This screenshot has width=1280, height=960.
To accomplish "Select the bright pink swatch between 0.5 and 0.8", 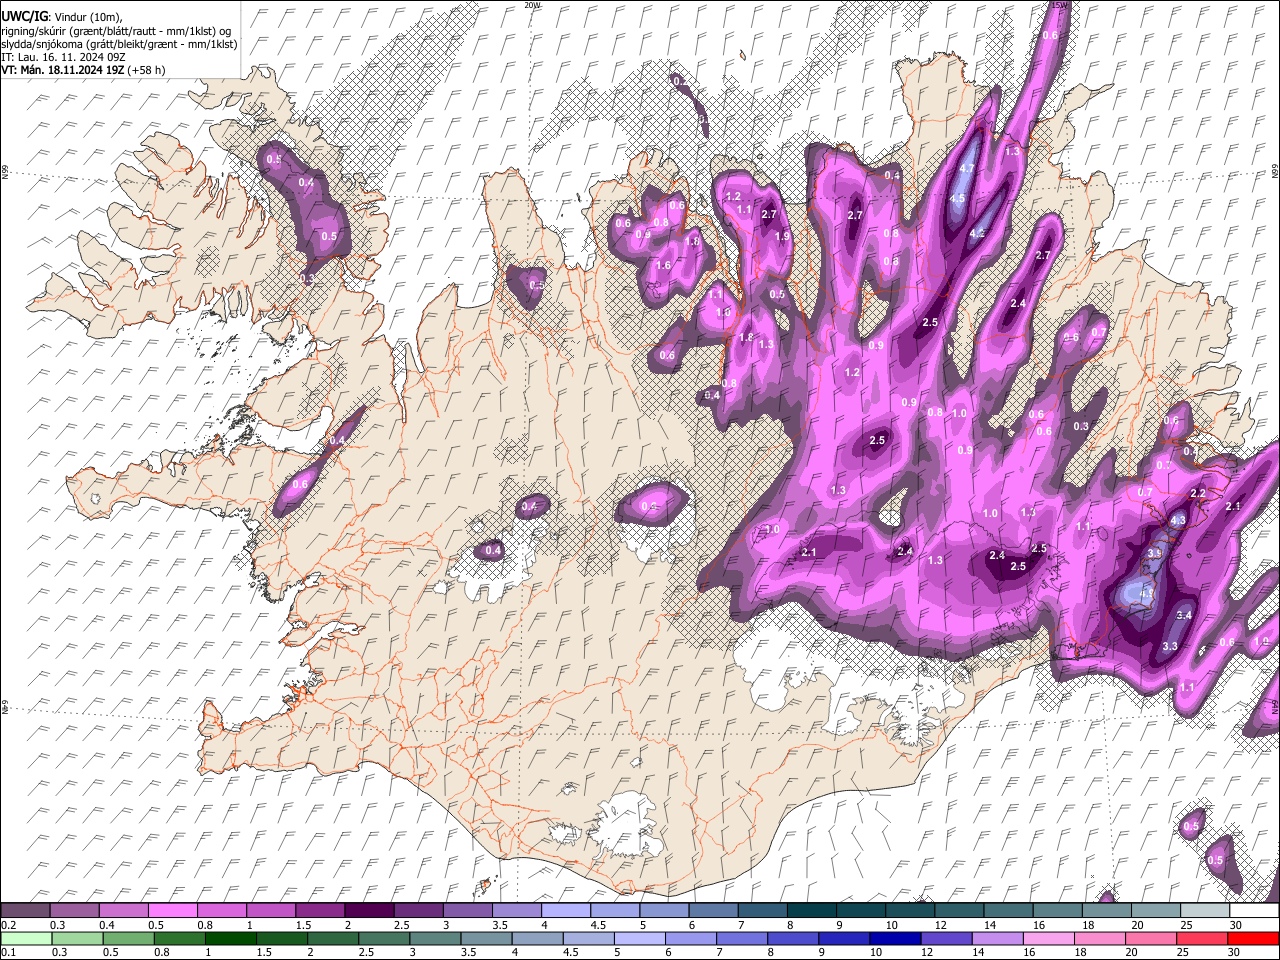I will (x=173, y=911).
